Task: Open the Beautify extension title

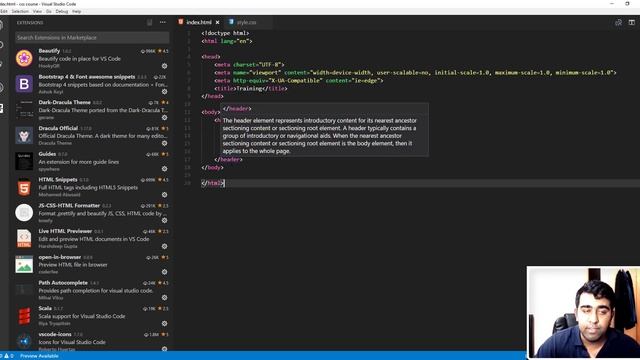Action: 49,51
